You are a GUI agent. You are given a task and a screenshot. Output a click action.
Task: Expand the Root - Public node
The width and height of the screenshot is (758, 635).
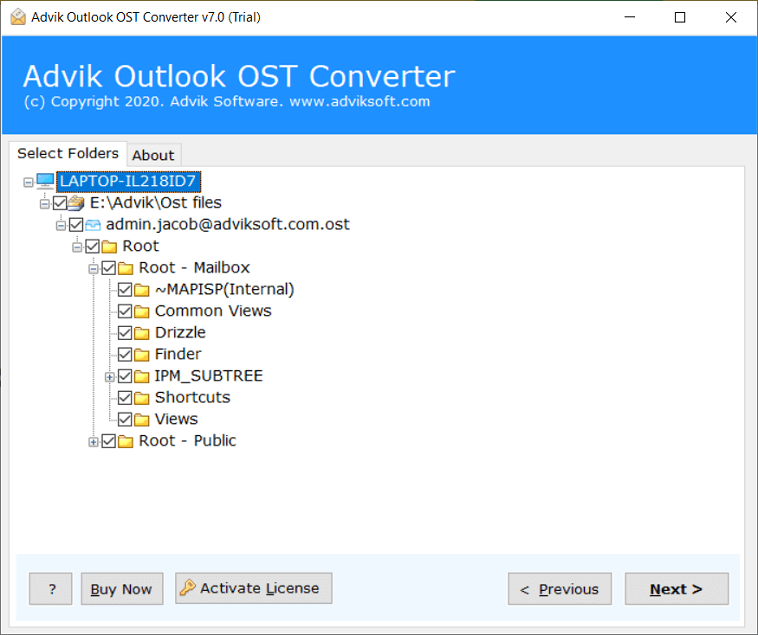(94, 441)
